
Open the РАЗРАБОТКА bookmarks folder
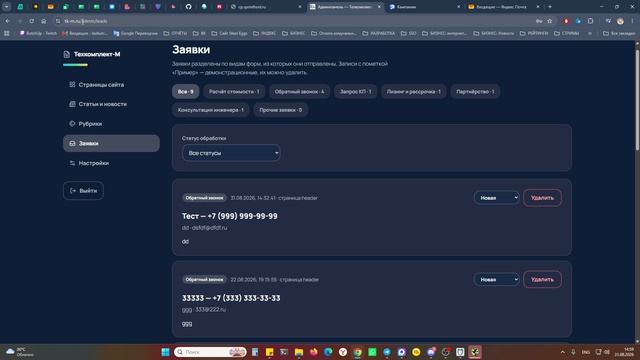[378, 33]
